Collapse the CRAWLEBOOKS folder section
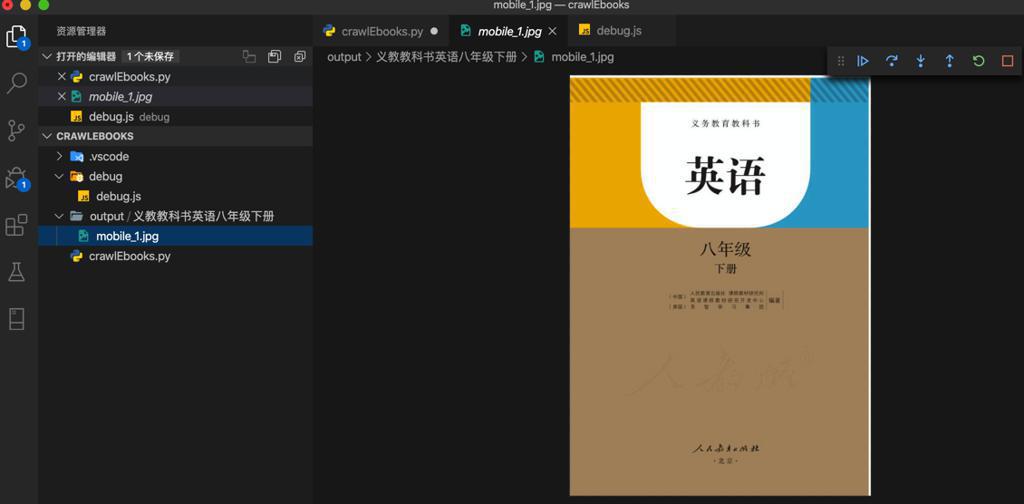This screenshot has height=504, width=1024. tap(47, 136)
